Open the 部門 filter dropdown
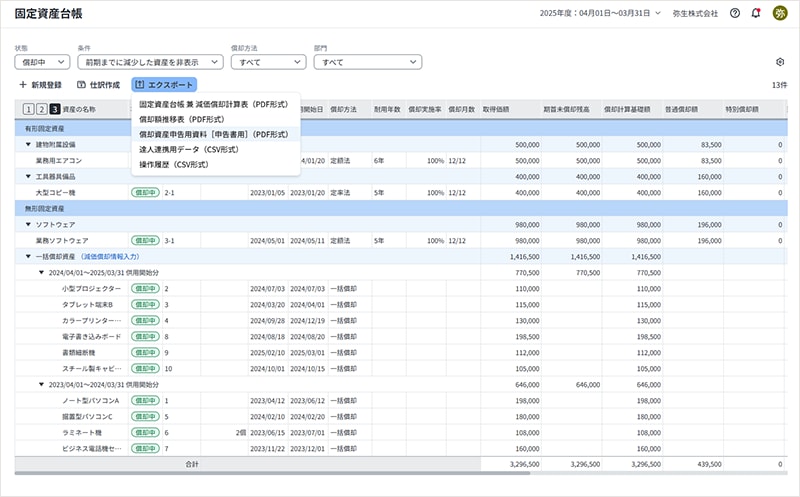Viewport: 800px width, 497px height. [368, 62]
